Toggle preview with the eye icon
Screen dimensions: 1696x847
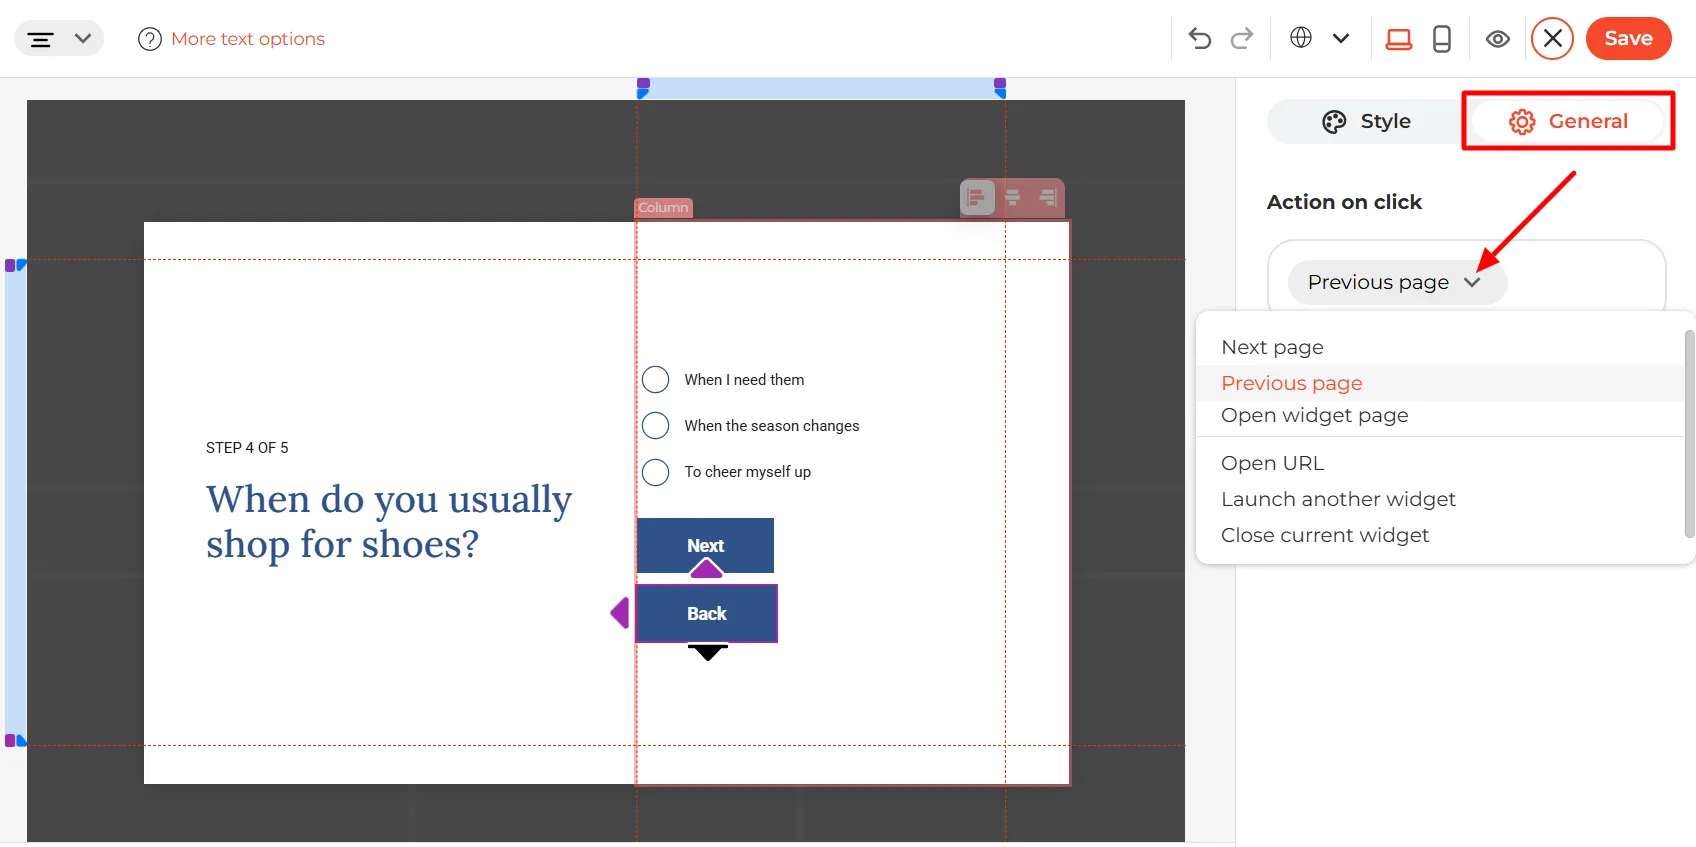tap(1497, 39)
